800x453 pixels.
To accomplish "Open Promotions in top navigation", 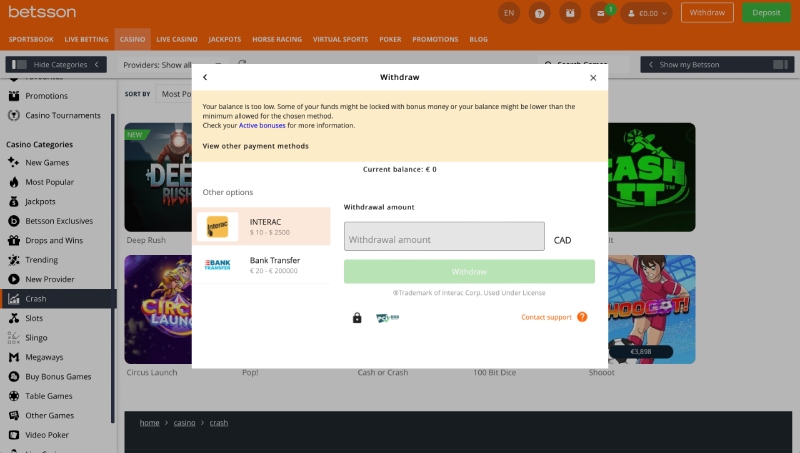I will 435,39.
